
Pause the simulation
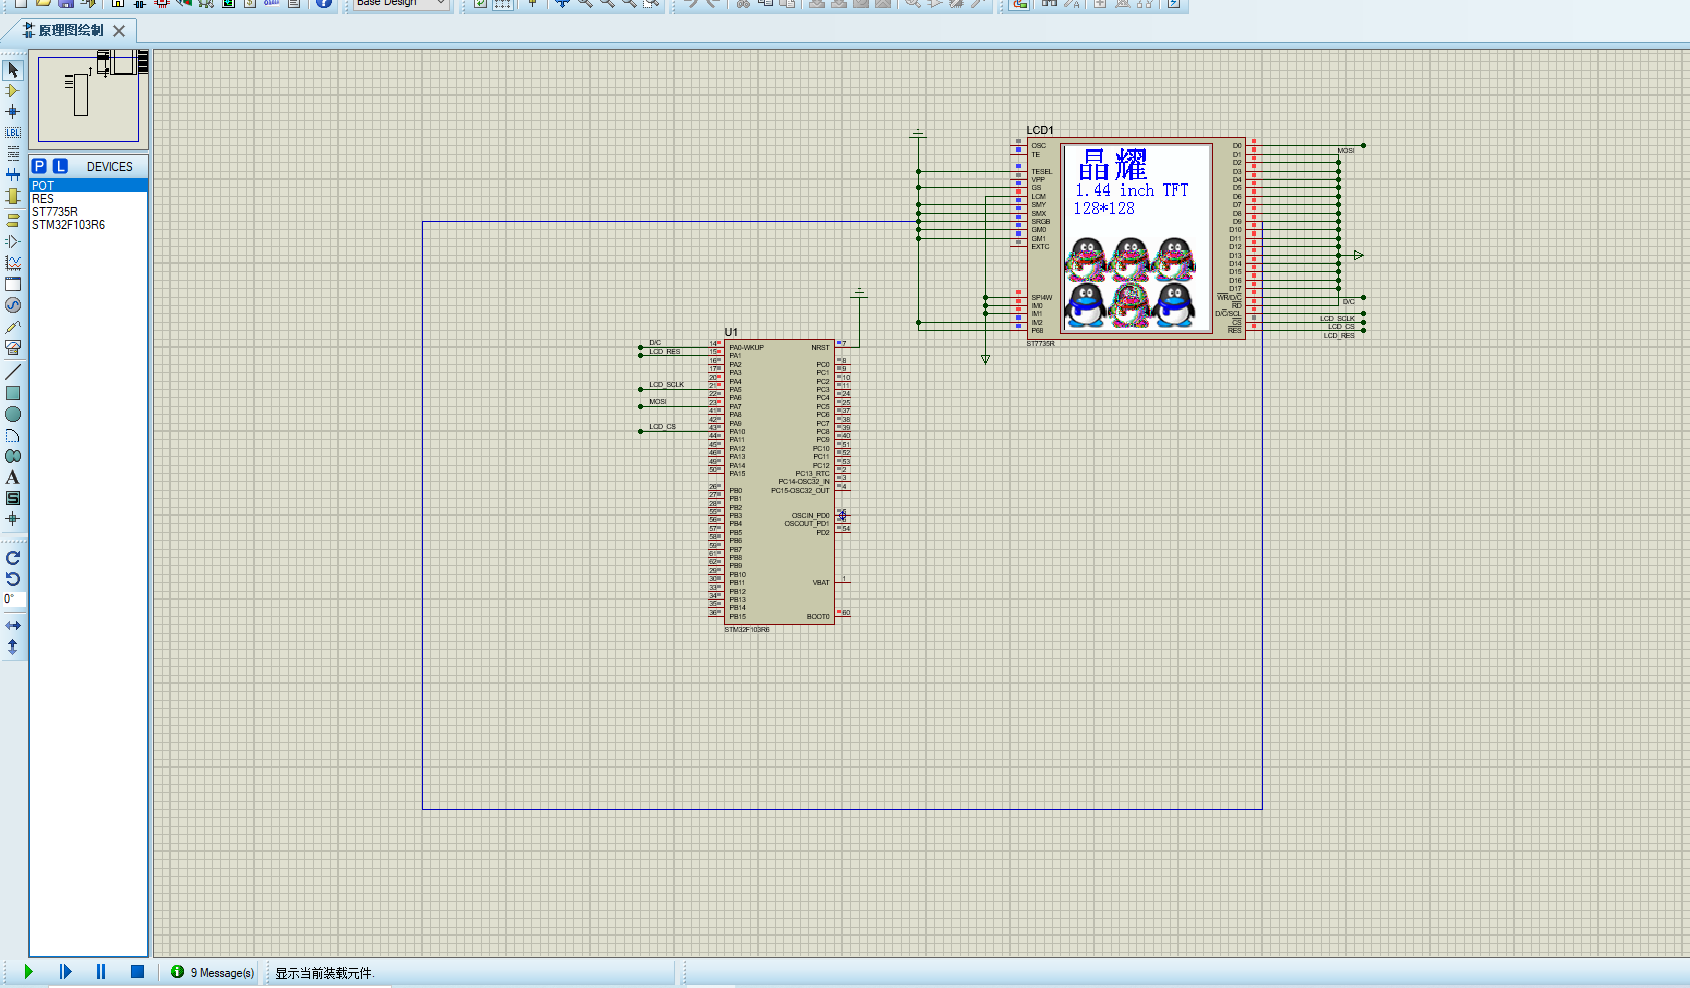tap(101, 971)
